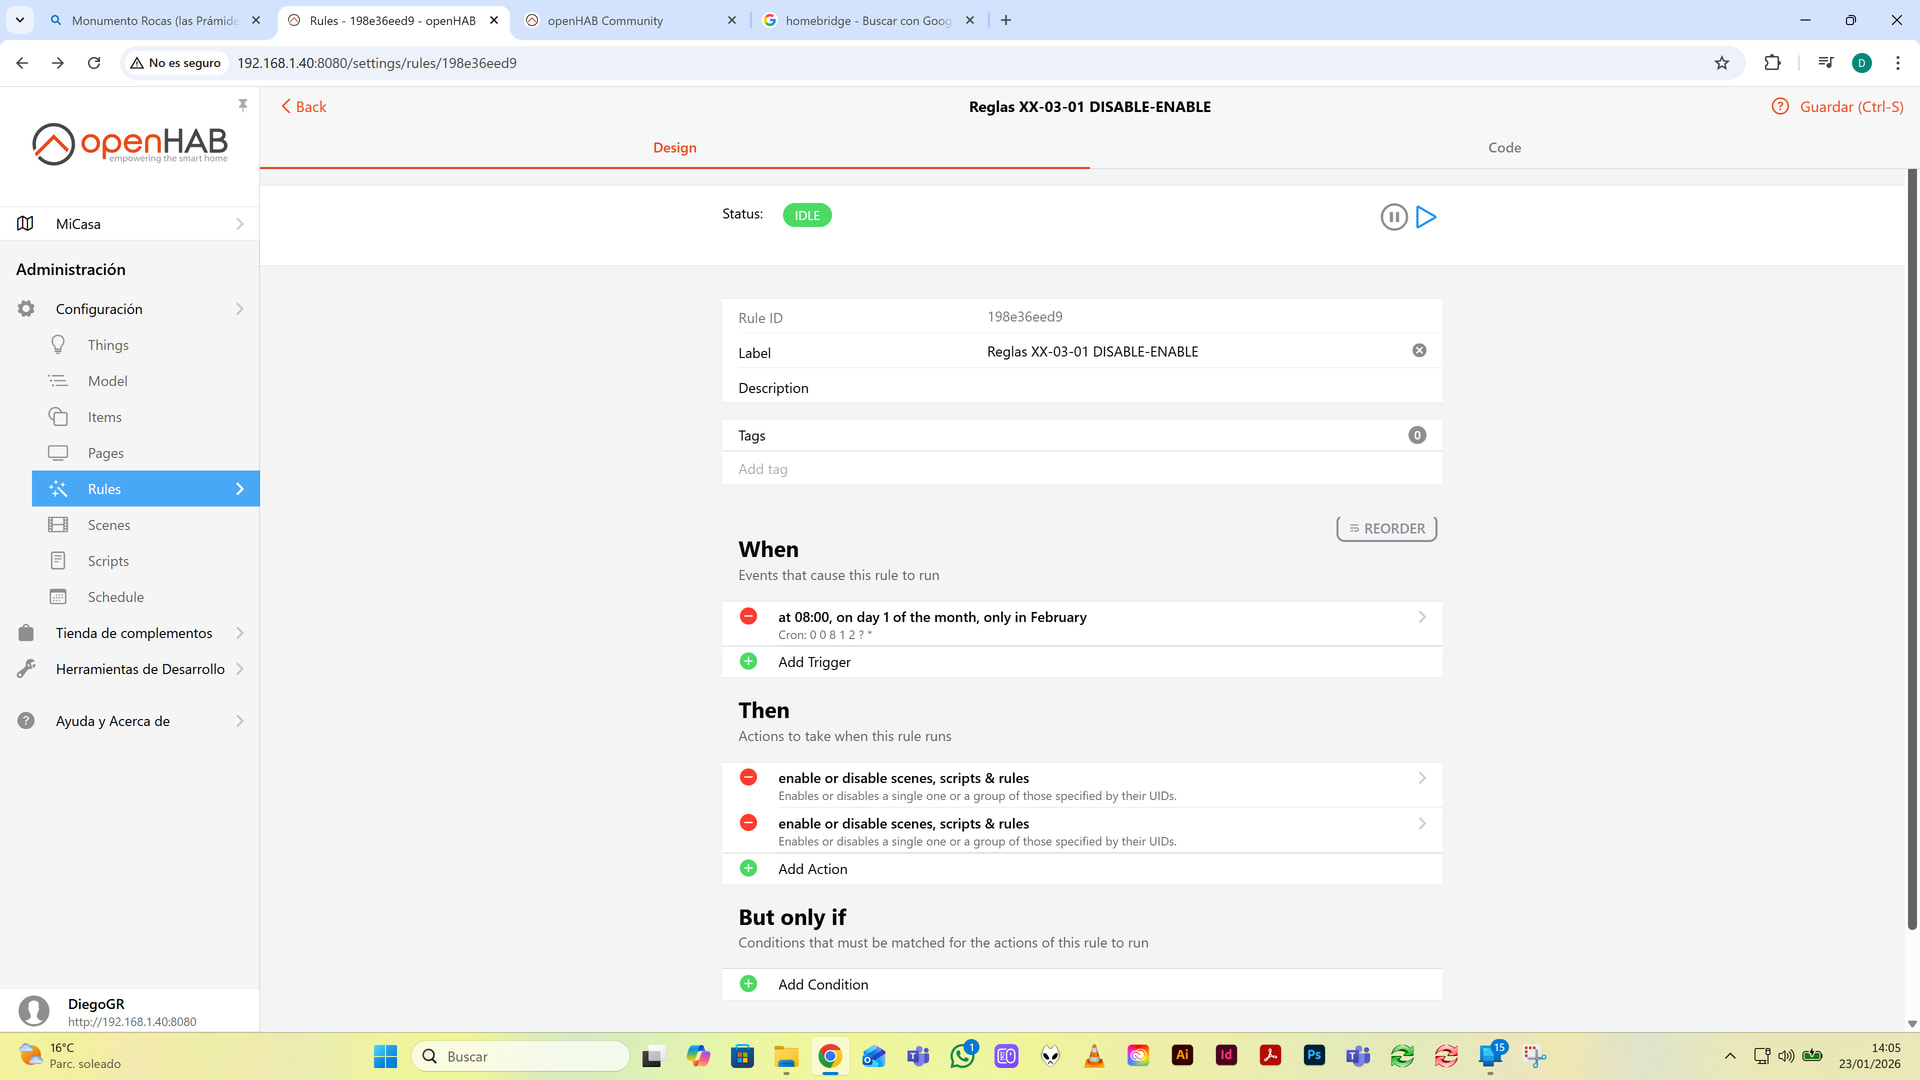Remove the first enable/disable action
This screenshot has width=1920, height=1080.
(x=748, y=777)
